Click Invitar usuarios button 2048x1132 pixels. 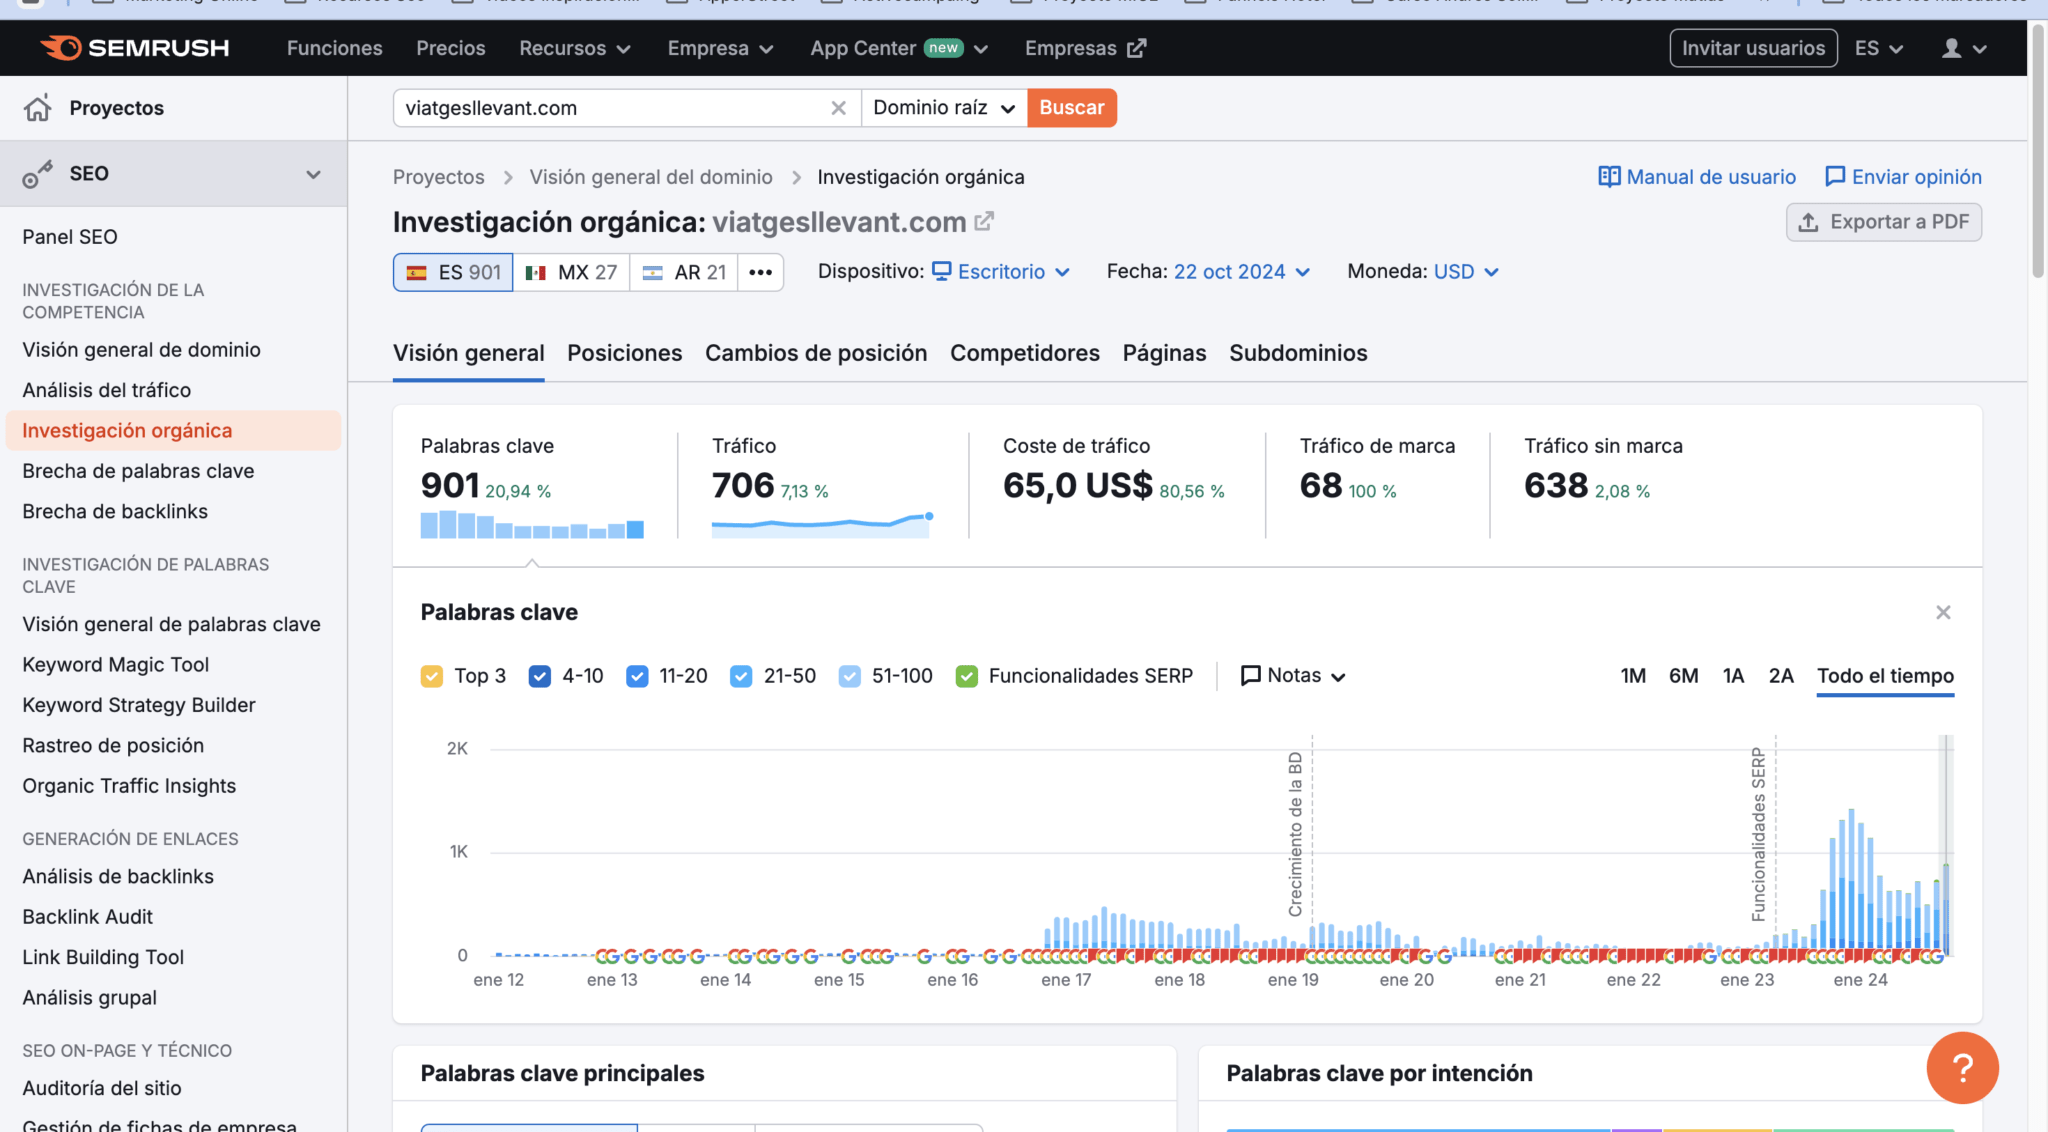1753,48
